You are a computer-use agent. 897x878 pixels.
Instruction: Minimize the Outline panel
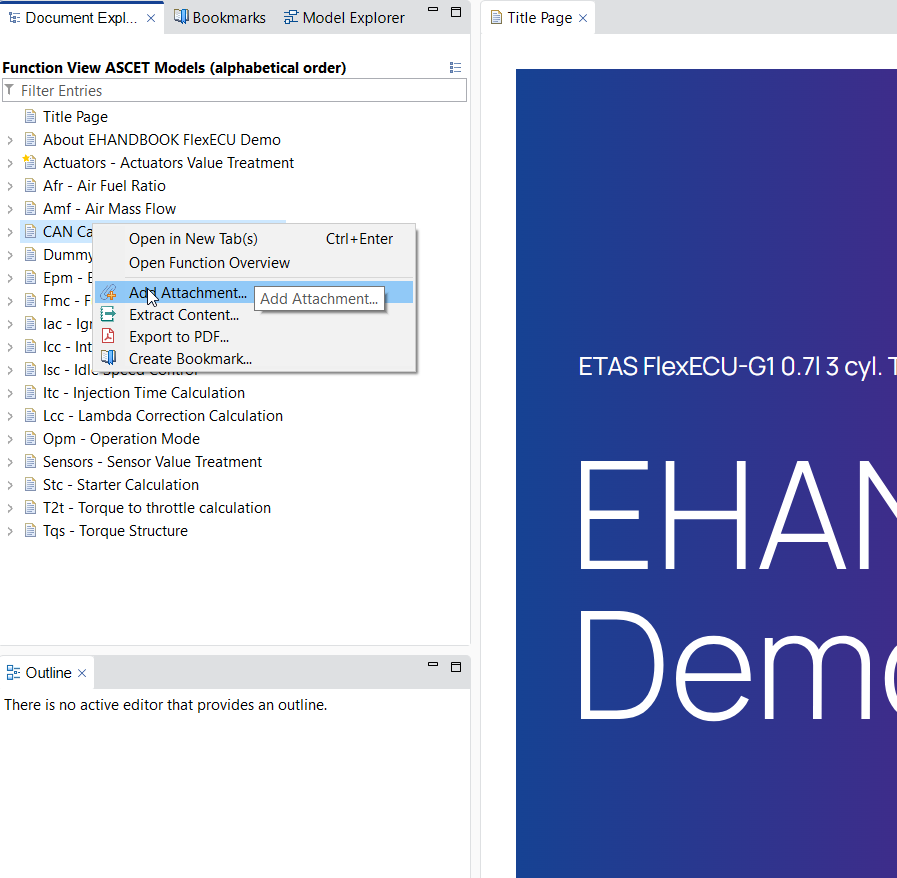432,663
